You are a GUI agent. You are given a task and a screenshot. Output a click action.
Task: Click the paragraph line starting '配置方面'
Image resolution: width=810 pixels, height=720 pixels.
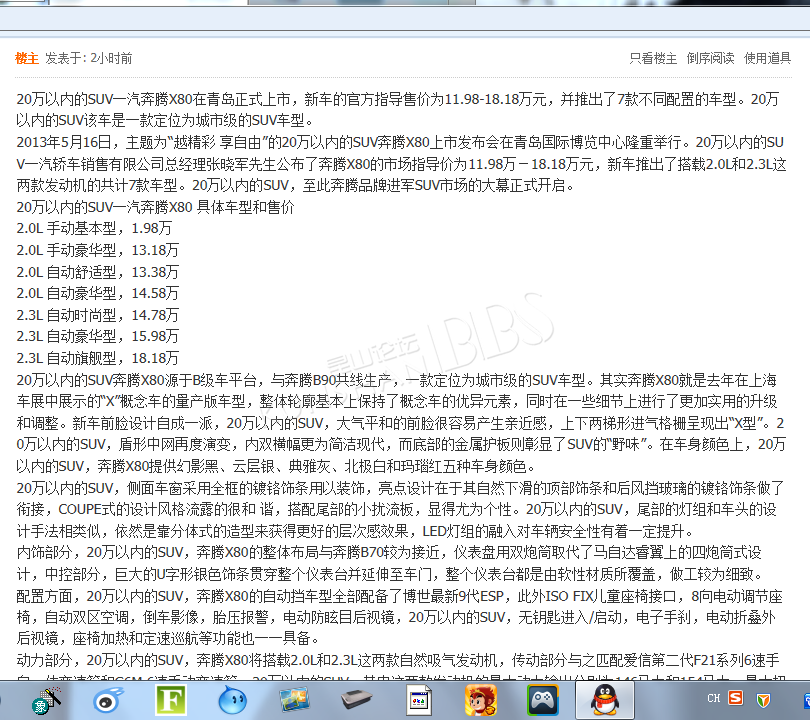tap(399, 596)
